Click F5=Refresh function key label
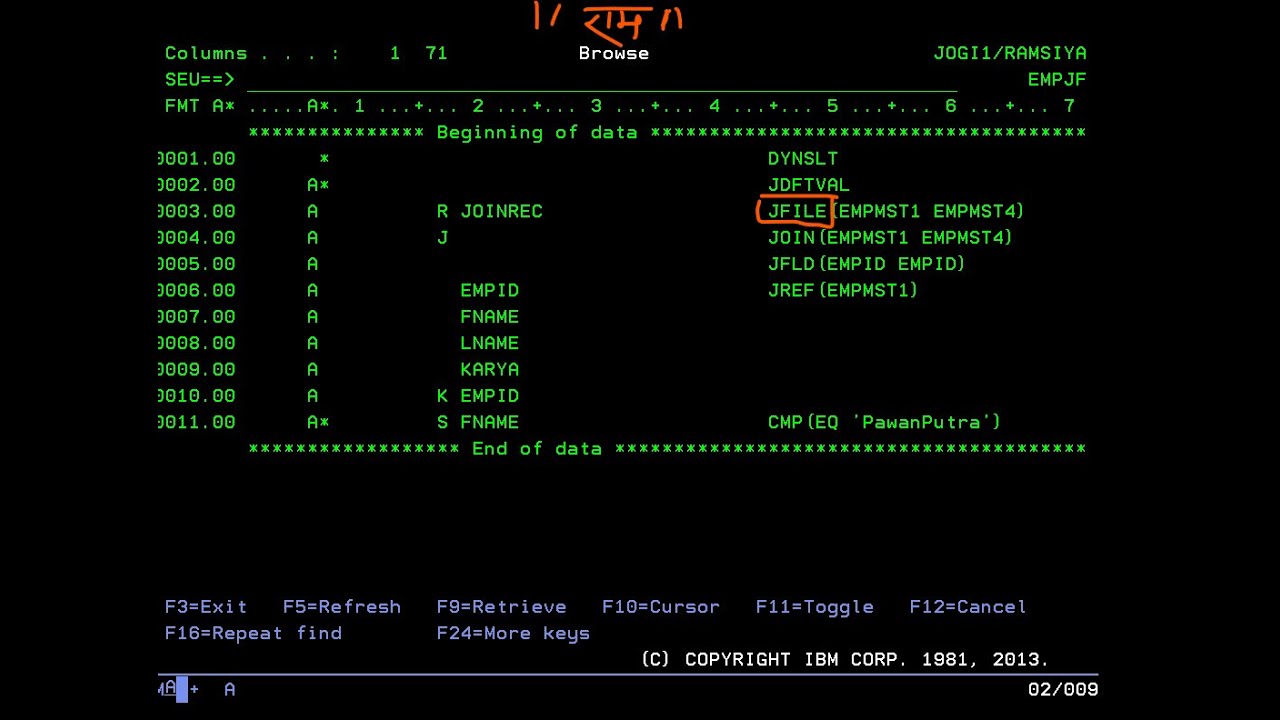1280x720 pixels. click(x=342, y=607)
